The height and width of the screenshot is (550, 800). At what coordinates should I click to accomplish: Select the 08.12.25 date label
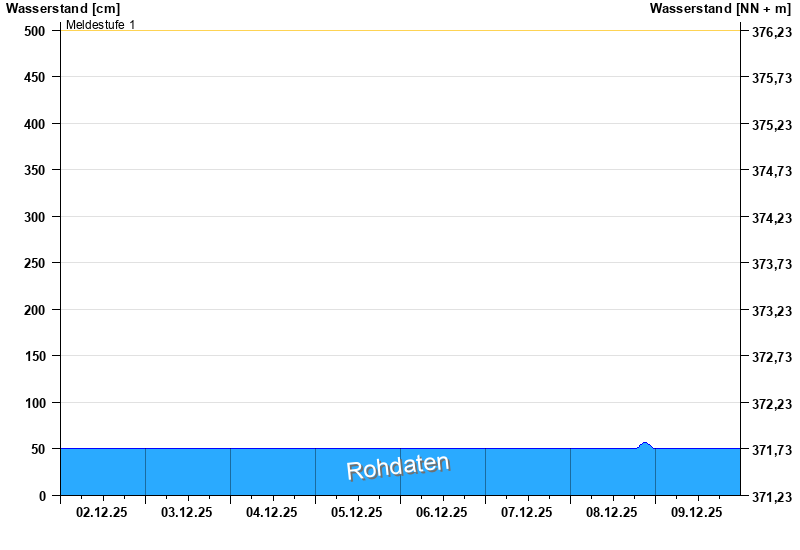pyautogui.click(x=612, y=512)
